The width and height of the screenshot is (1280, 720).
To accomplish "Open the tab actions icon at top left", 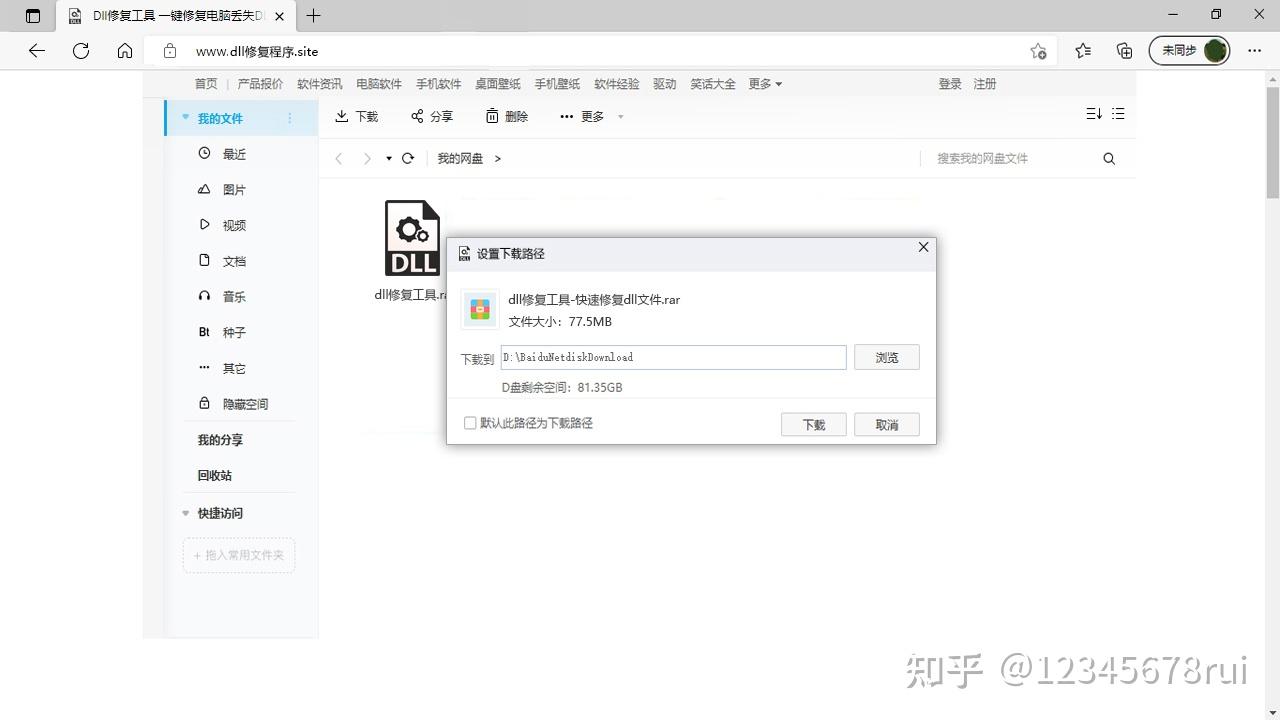I will click(33, 16).
